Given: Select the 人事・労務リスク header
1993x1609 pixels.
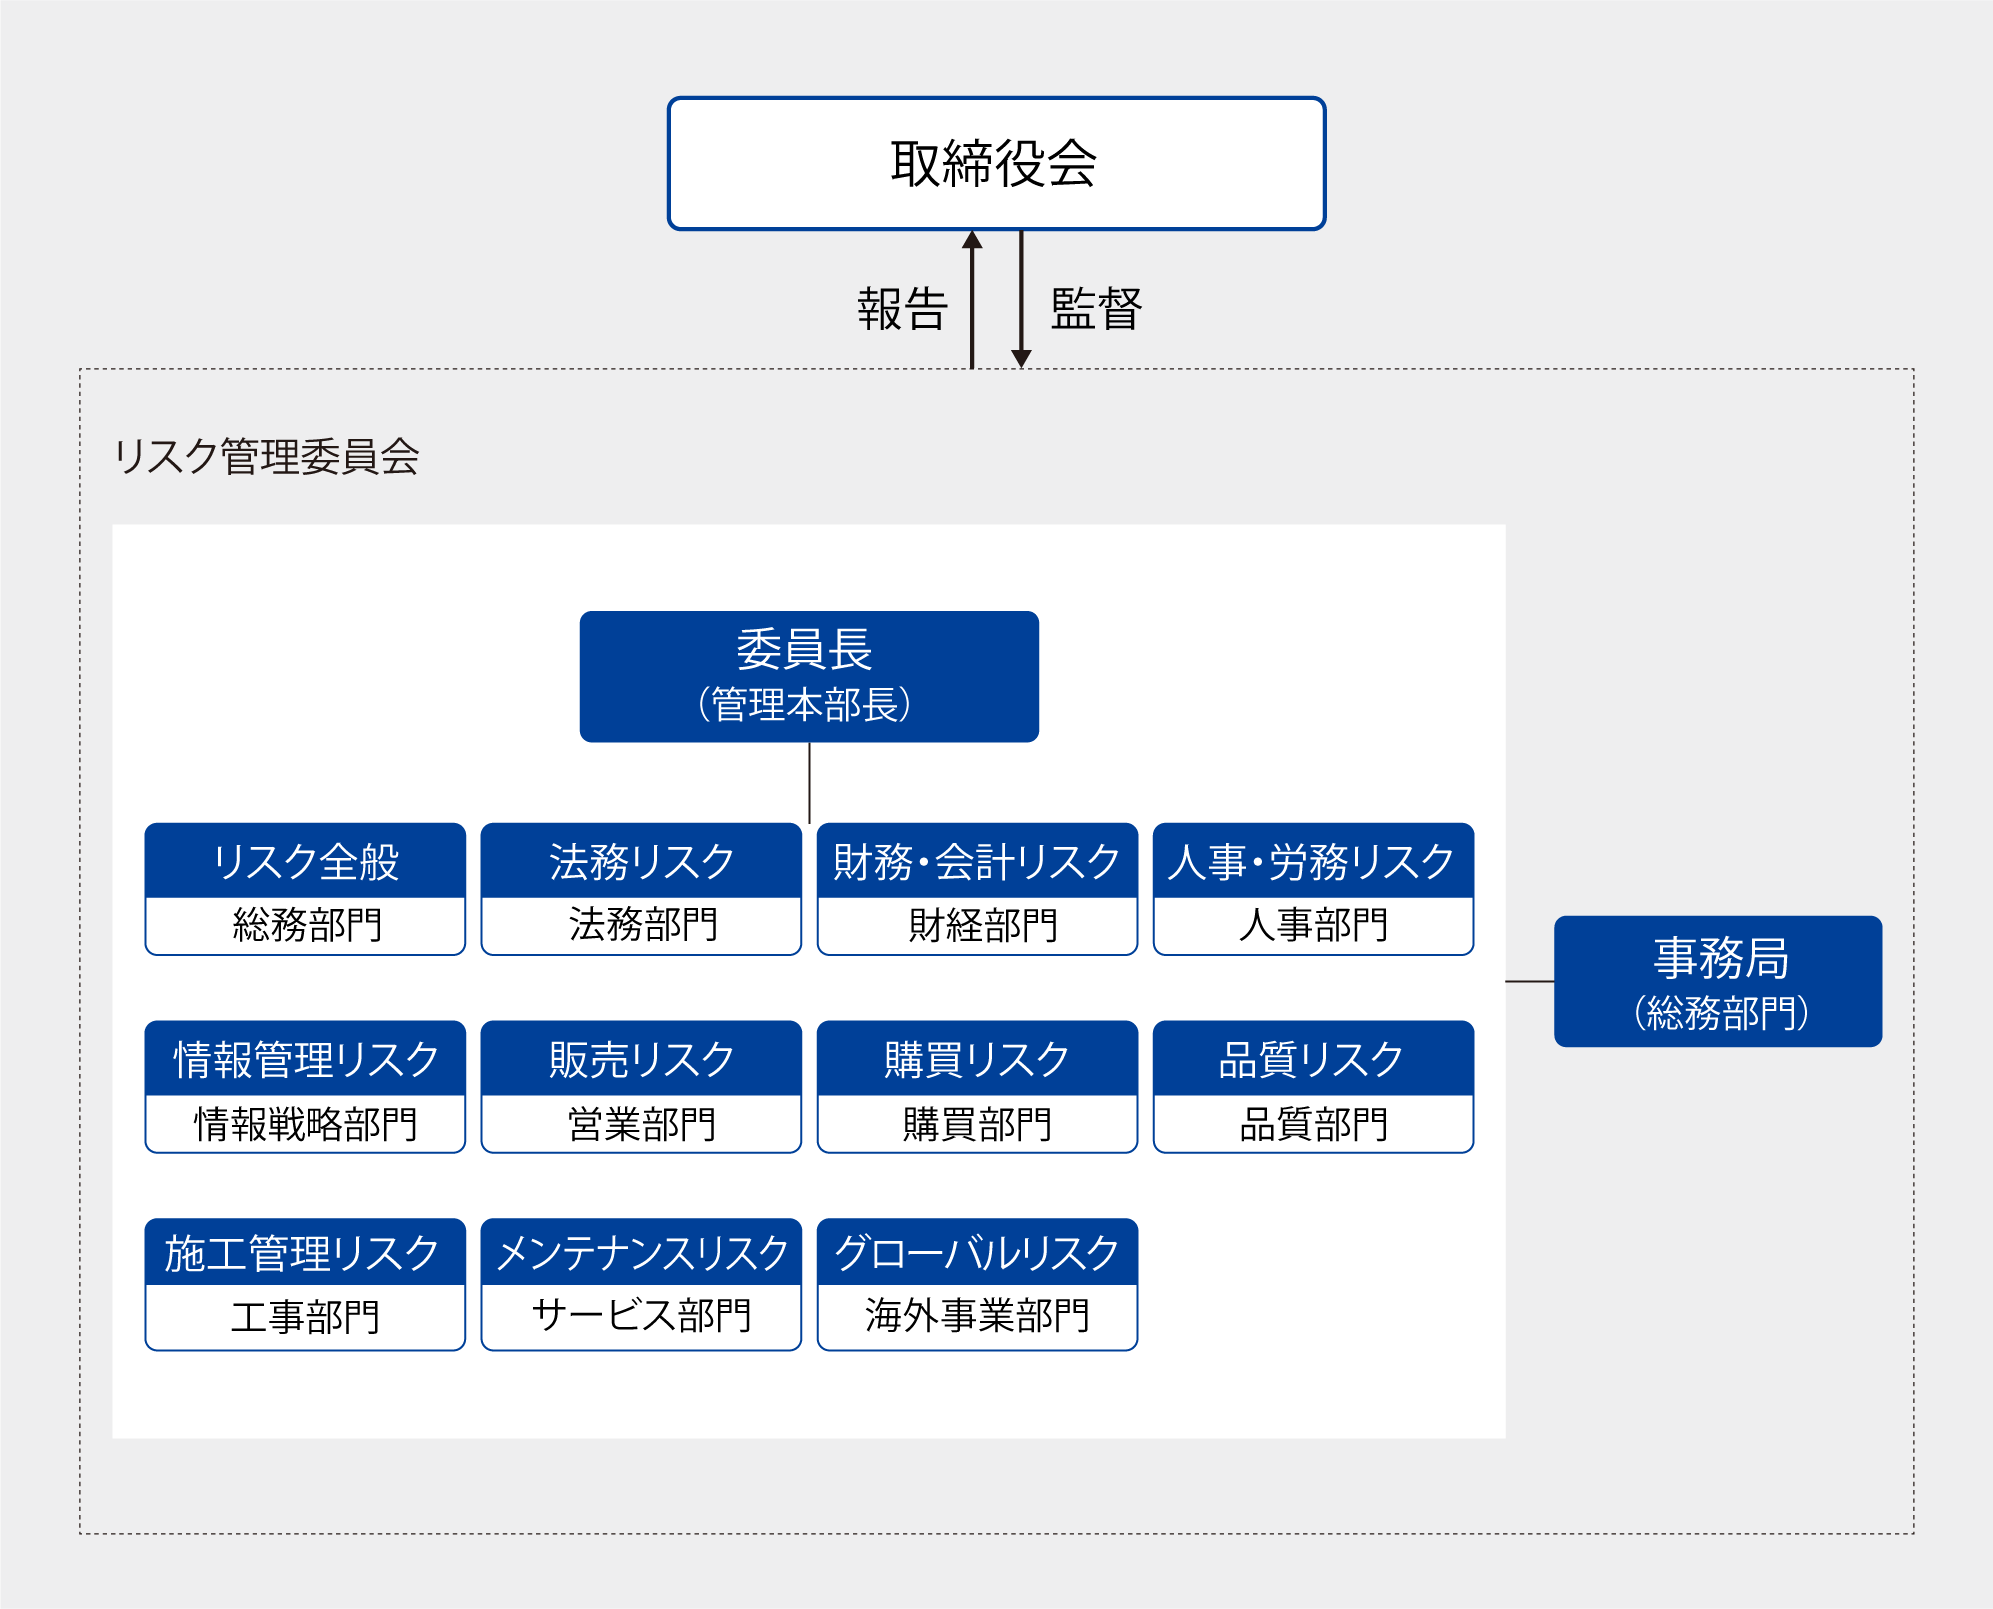Looking at the screenshot, I should click(x=1313, y=861).
